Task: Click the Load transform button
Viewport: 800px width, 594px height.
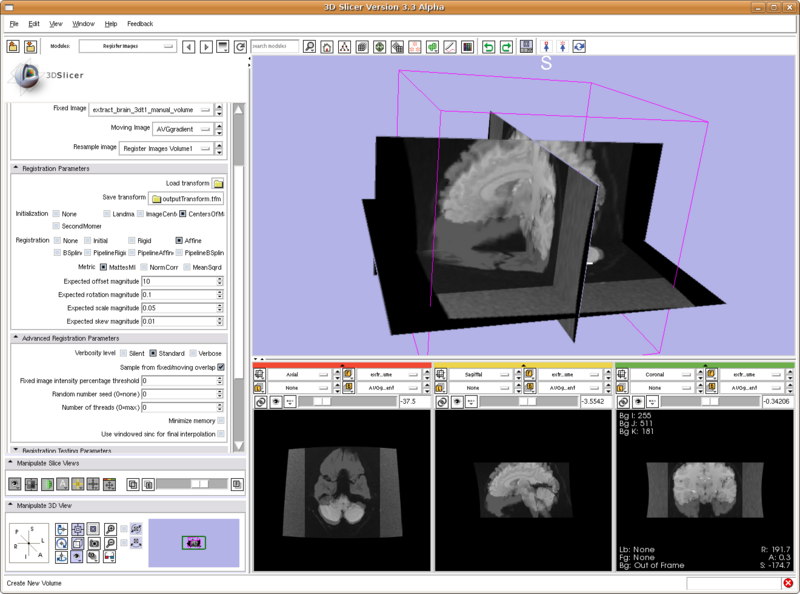Action: [218, 184]
